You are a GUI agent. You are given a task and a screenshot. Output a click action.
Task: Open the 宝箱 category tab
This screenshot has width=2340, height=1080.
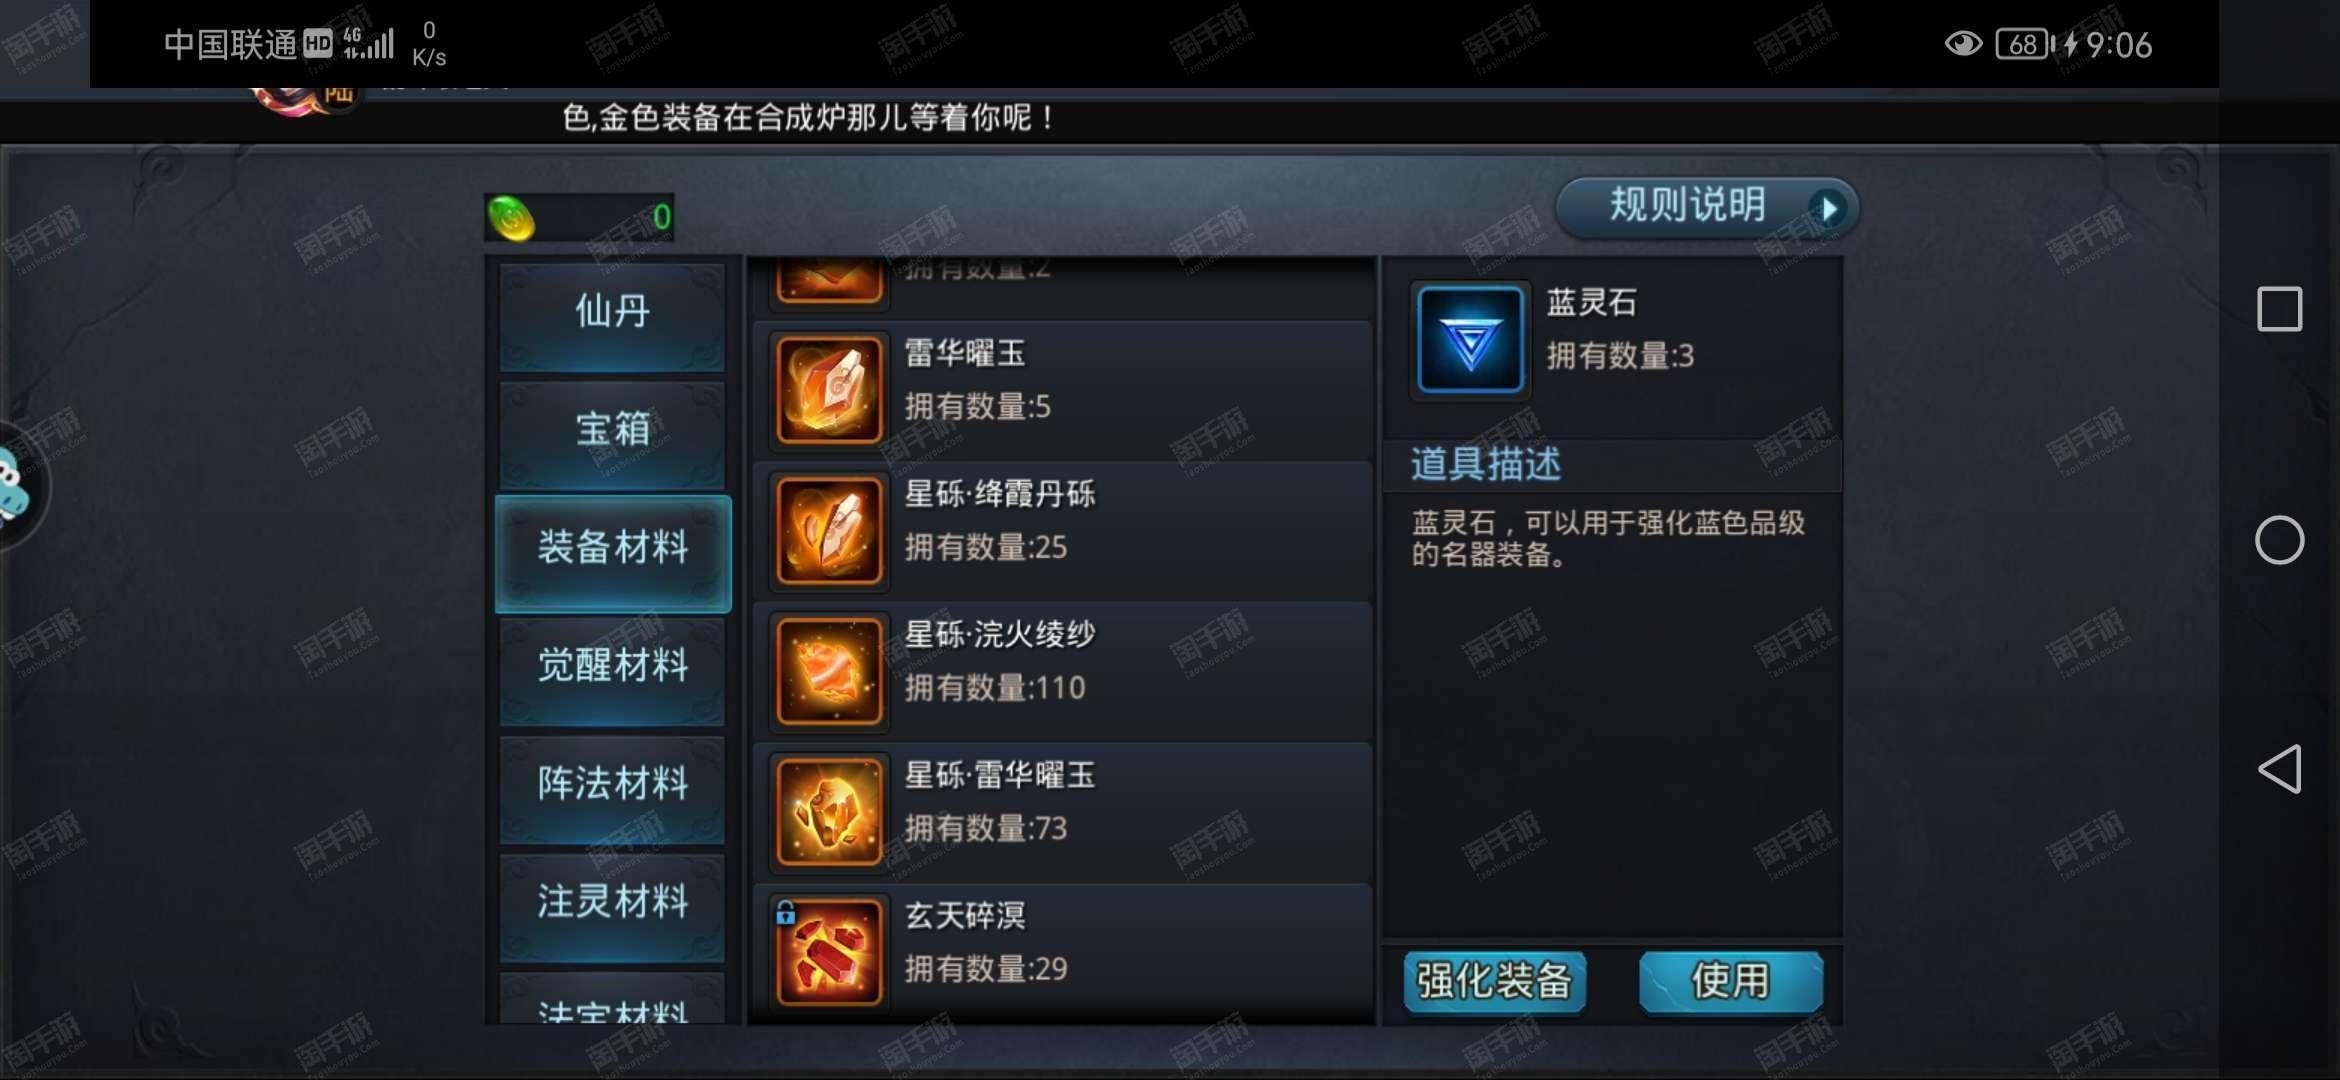point(613,431)
